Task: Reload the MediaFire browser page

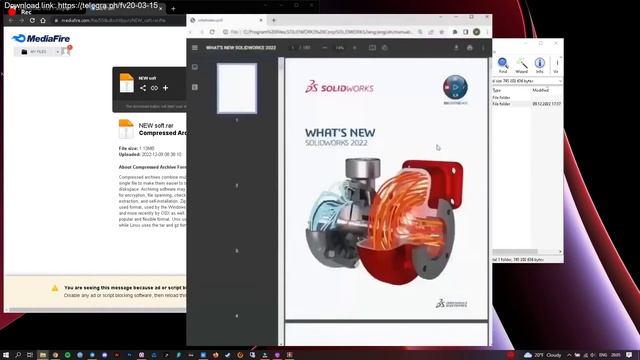Action: point(32,20)
